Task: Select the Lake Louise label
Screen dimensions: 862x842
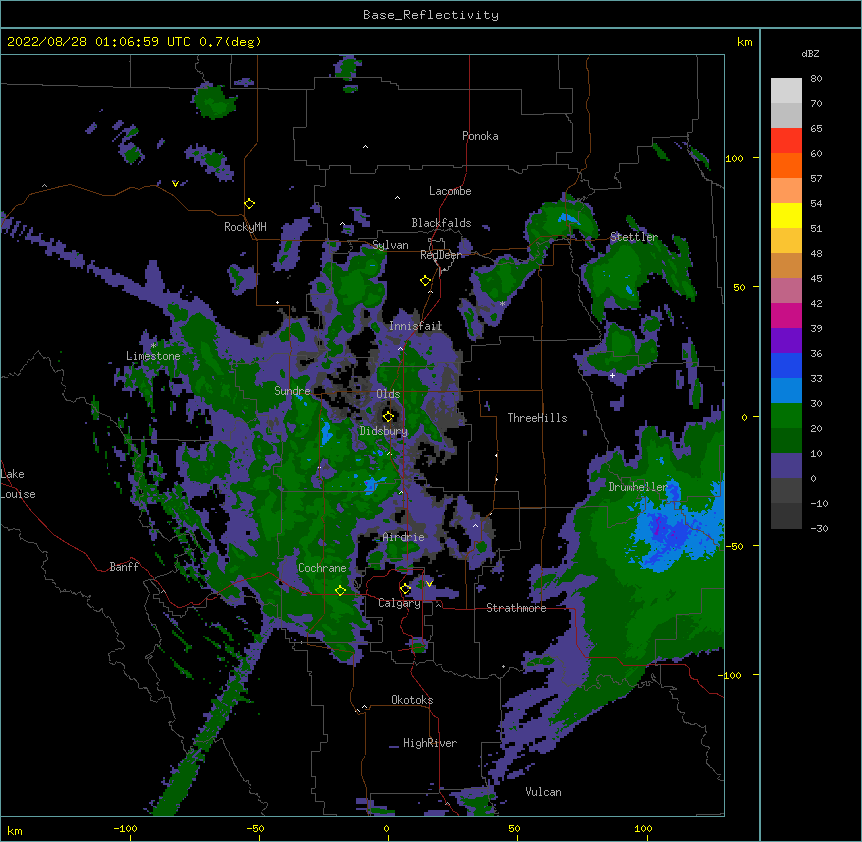Action: pyautogui.click(x=17, y=484)
